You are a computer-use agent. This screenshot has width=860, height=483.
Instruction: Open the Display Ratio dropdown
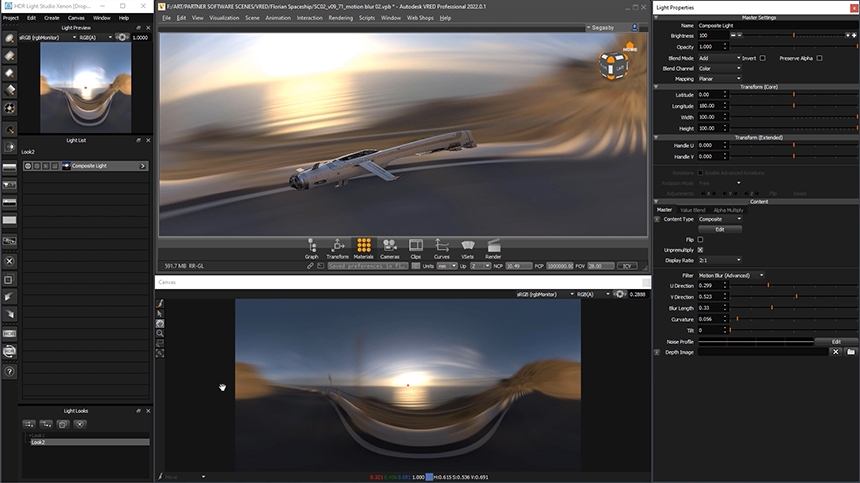(x=720, y=260)
